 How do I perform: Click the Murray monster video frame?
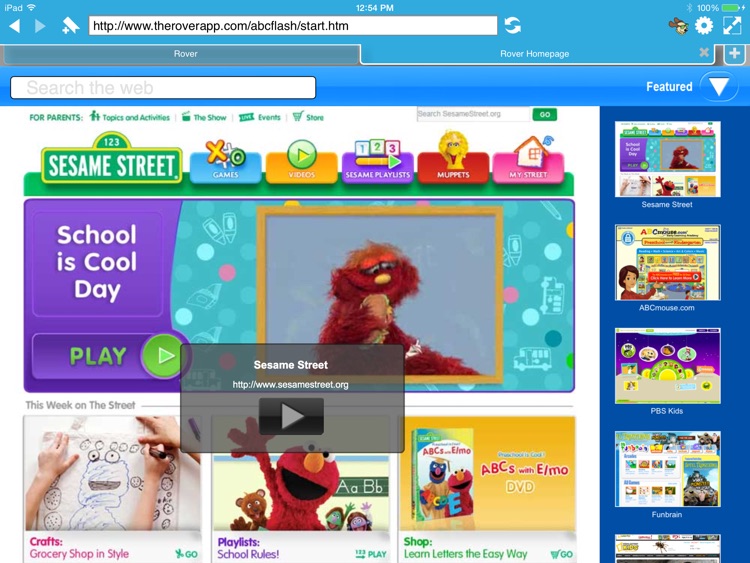coord(380,295)
